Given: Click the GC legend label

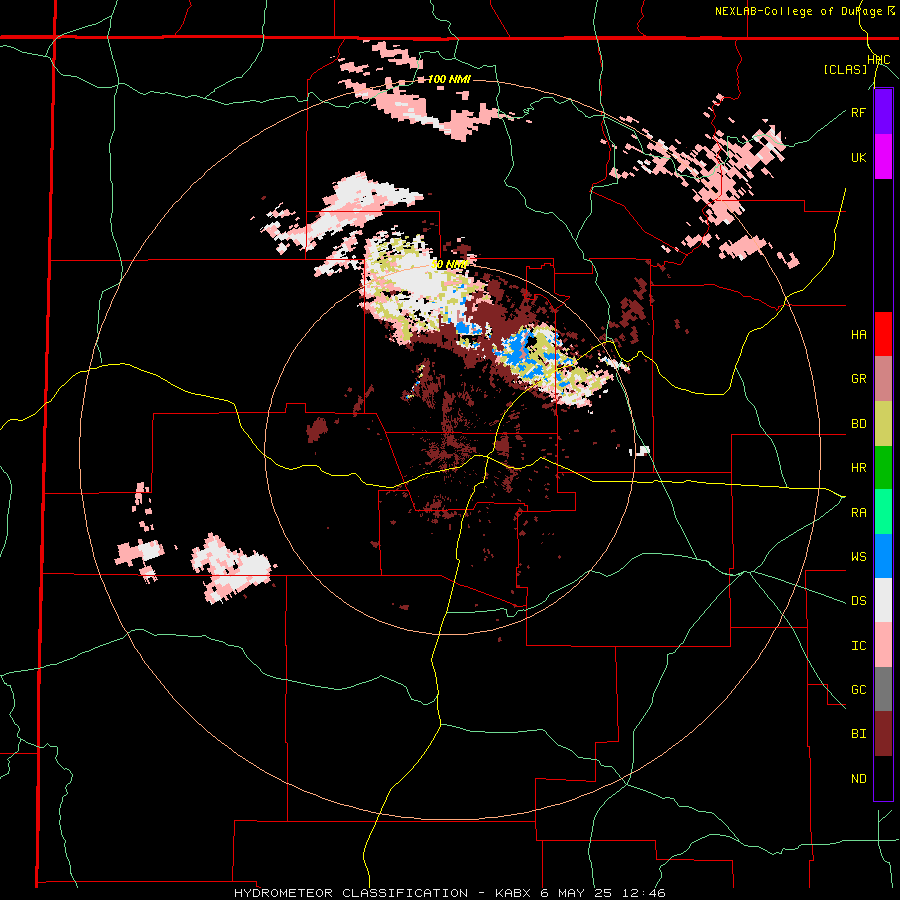Looking at the screenshot, I should point(859,690).
